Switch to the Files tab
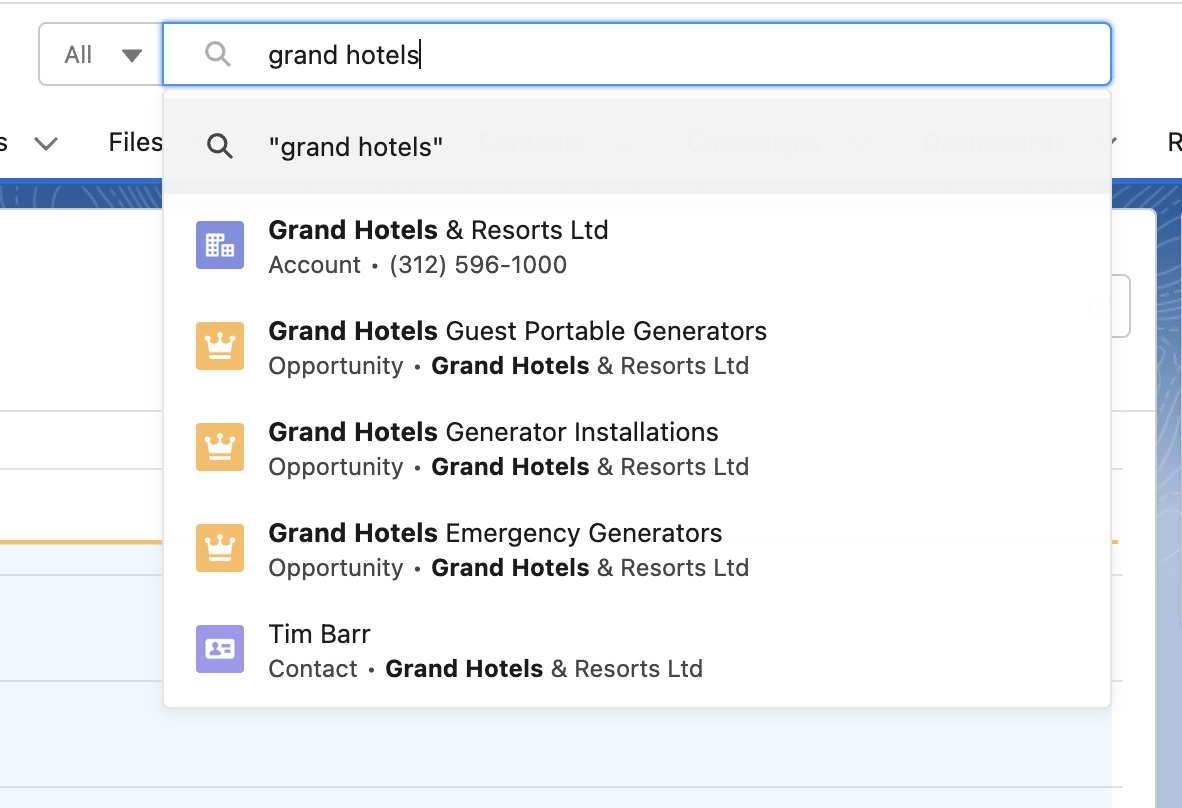Screen dimensions: 1182x808 pos(135,143)
